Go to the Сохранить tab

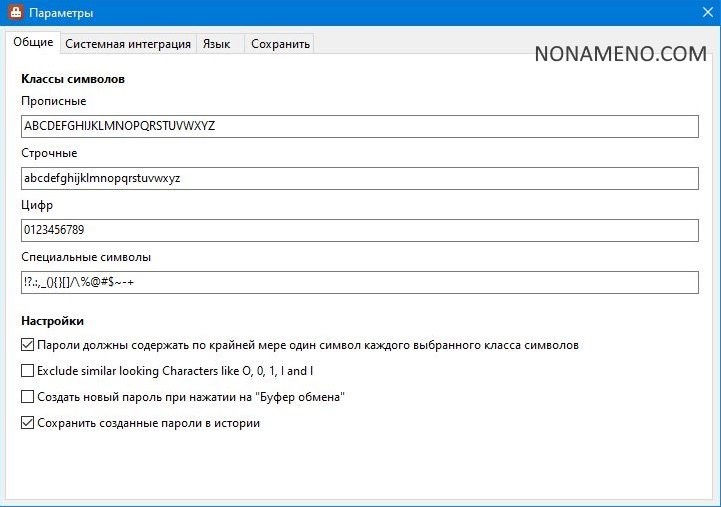280,44
